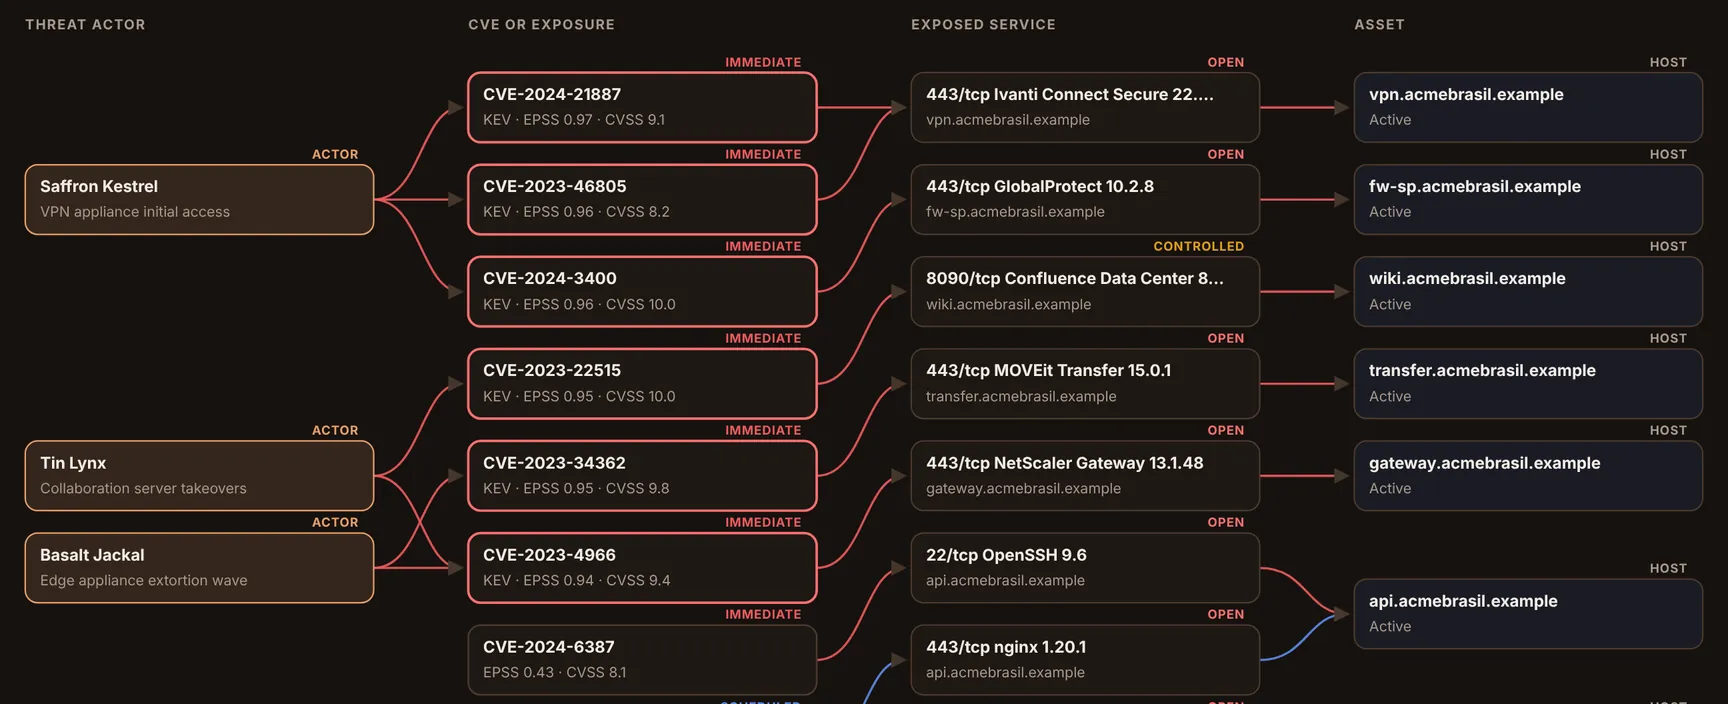Screen dimensions: 1728x704
Task: Open the vpn.acmebrasil.example host asset
Action: pyautogui.click(x=1528, y=107)
